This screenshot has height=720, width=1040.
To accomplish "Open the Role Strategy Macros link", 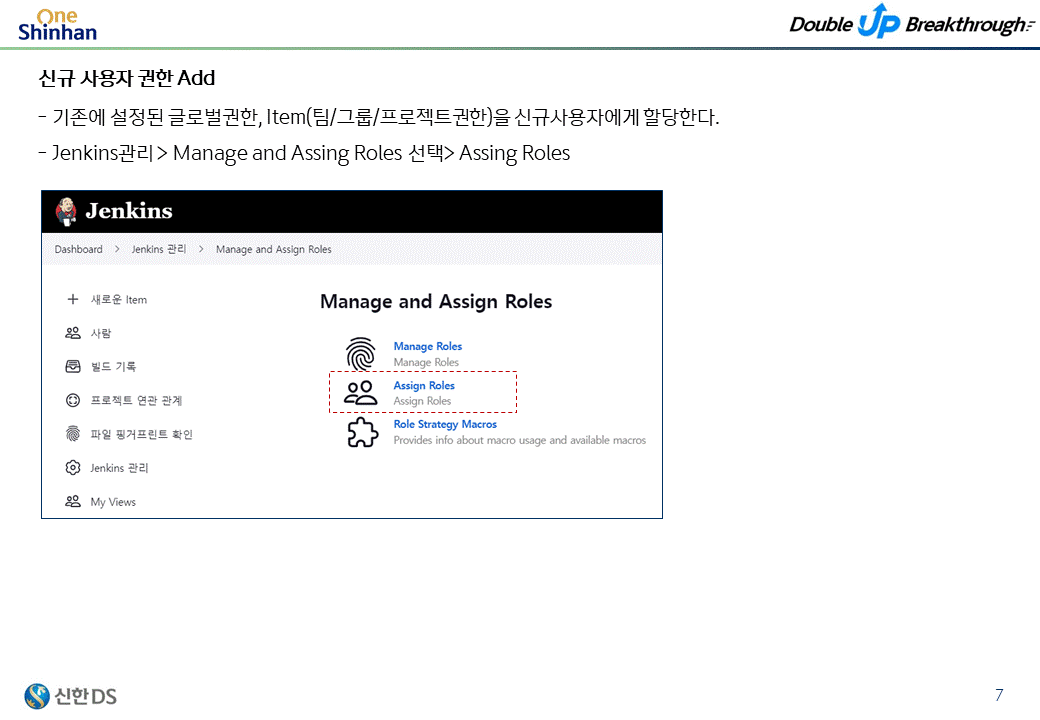I will click(445, 424).
